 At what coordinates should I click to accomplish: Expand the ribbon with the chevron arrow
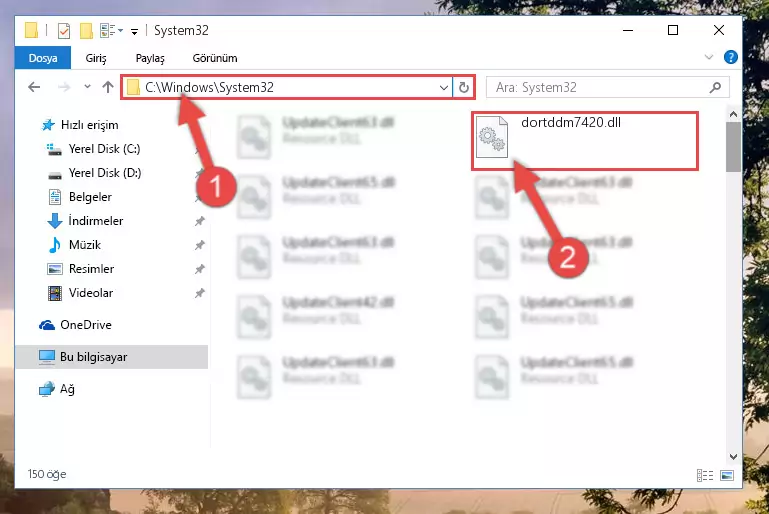coord(709,57)
